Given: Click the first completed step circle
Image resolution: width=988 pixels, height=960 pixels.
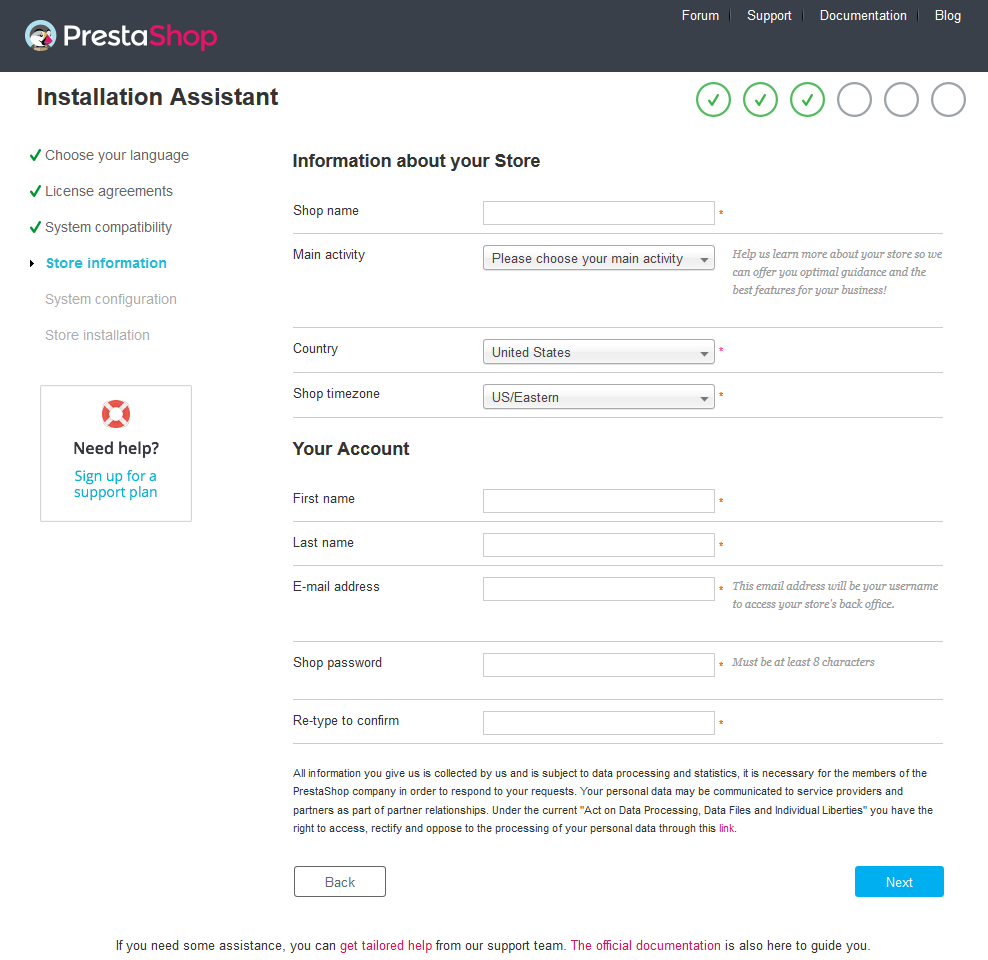Looking at the screenshot, I should 714,100.
